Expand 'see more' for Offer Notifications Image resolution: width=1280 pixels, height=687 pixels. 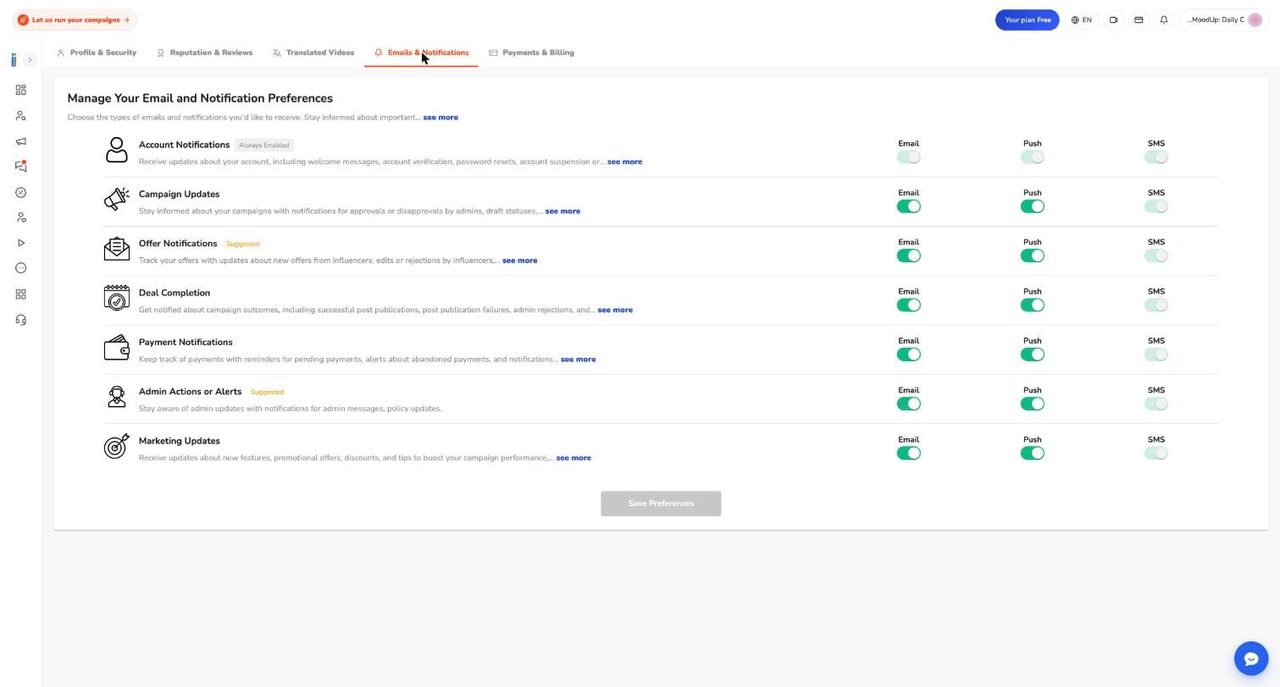[x=520, y=260]
